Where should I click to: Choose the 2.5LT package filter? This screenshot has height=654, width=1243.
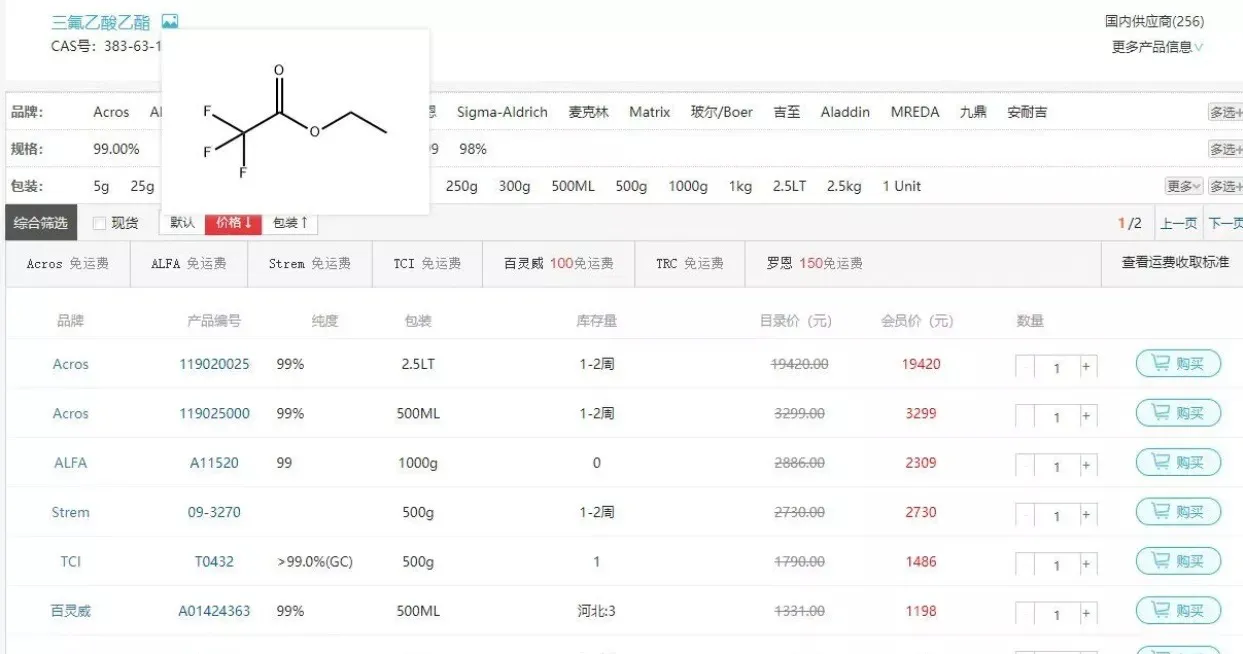coord(789,186)
